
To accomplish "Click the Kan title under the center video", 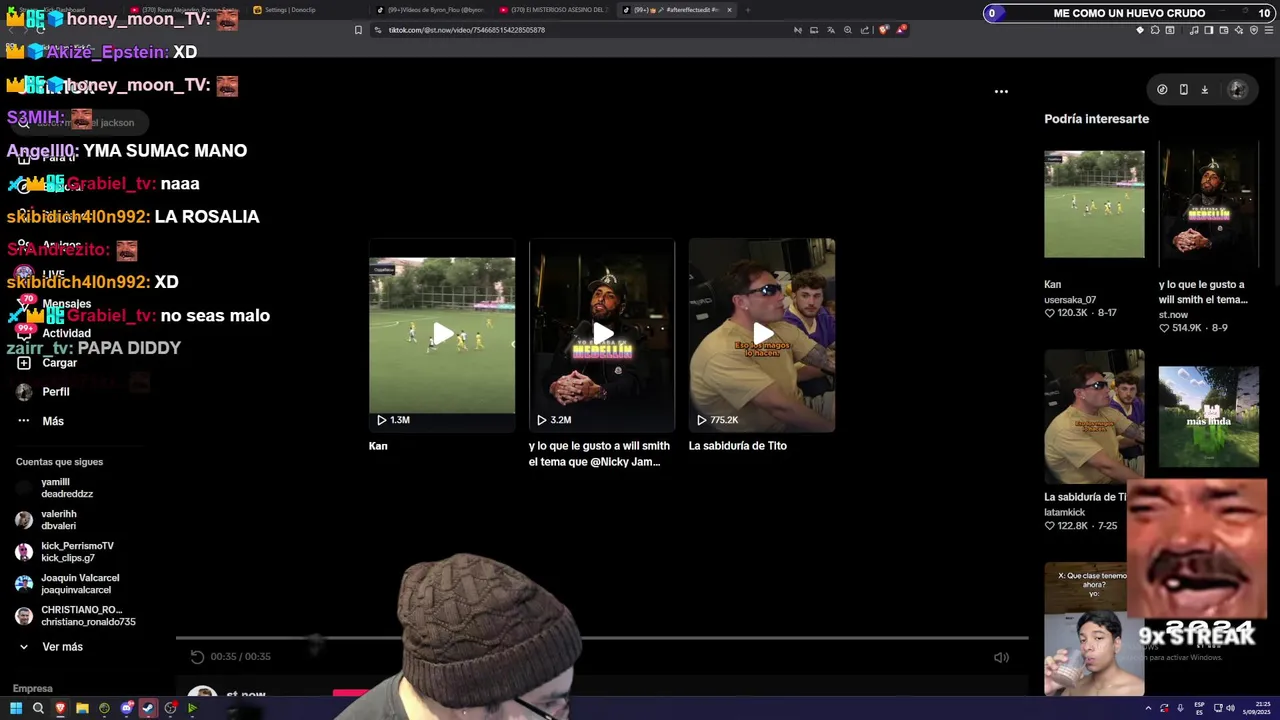I will tap(378, 446).
